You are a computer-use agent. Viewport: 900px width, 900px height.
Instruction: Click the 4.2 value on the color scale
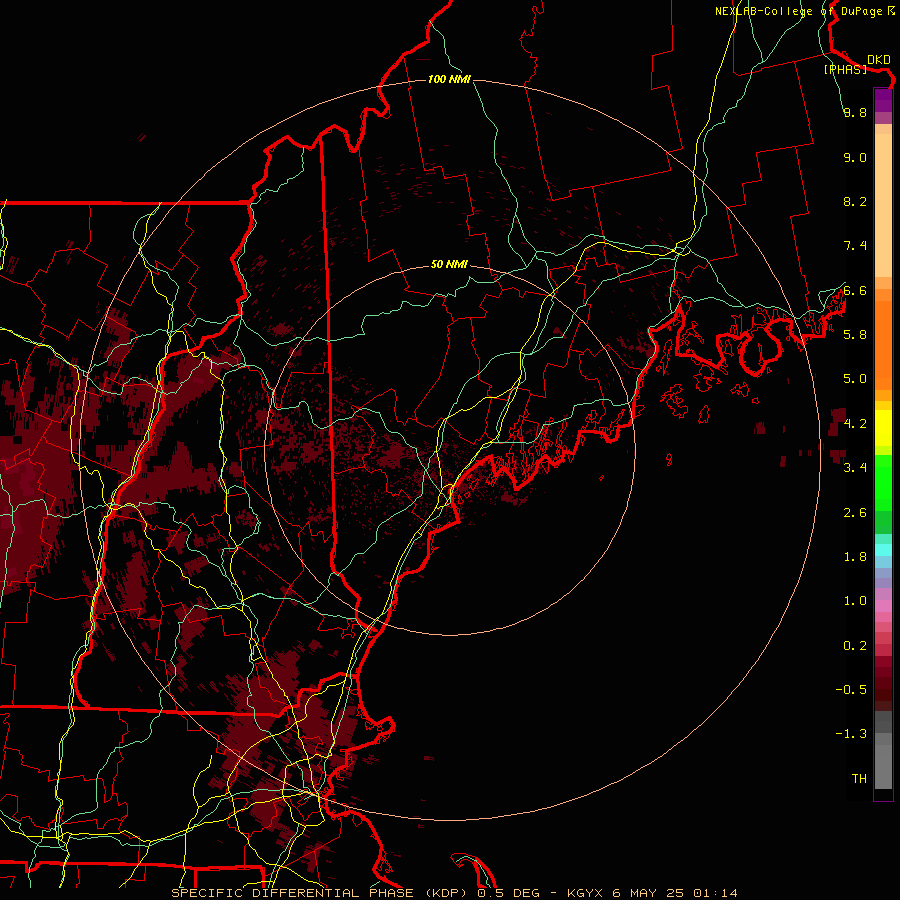855,424
